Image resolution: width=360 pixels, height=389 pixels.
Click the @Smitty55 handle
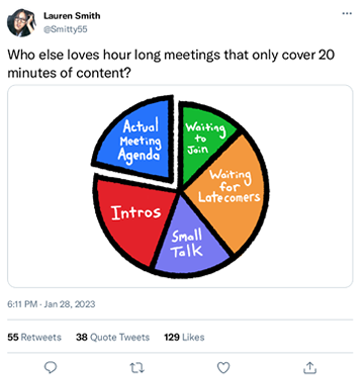point(65,29)
